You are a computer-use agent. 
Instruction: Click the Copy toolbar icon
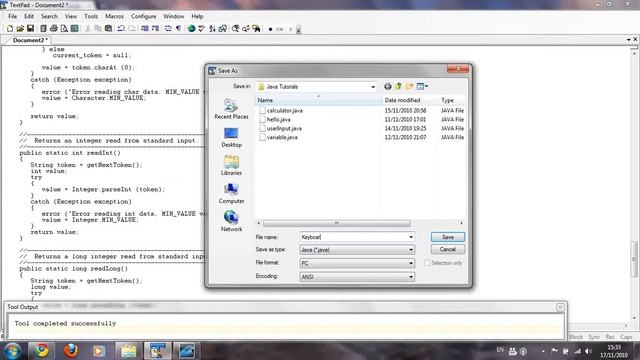click(x=98, y=29)
